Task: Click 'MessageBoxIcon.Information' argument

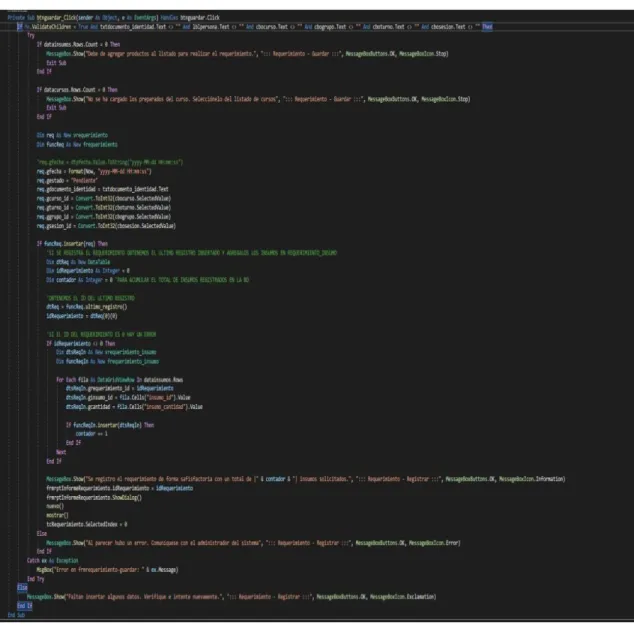Action: tap(532, 479)
